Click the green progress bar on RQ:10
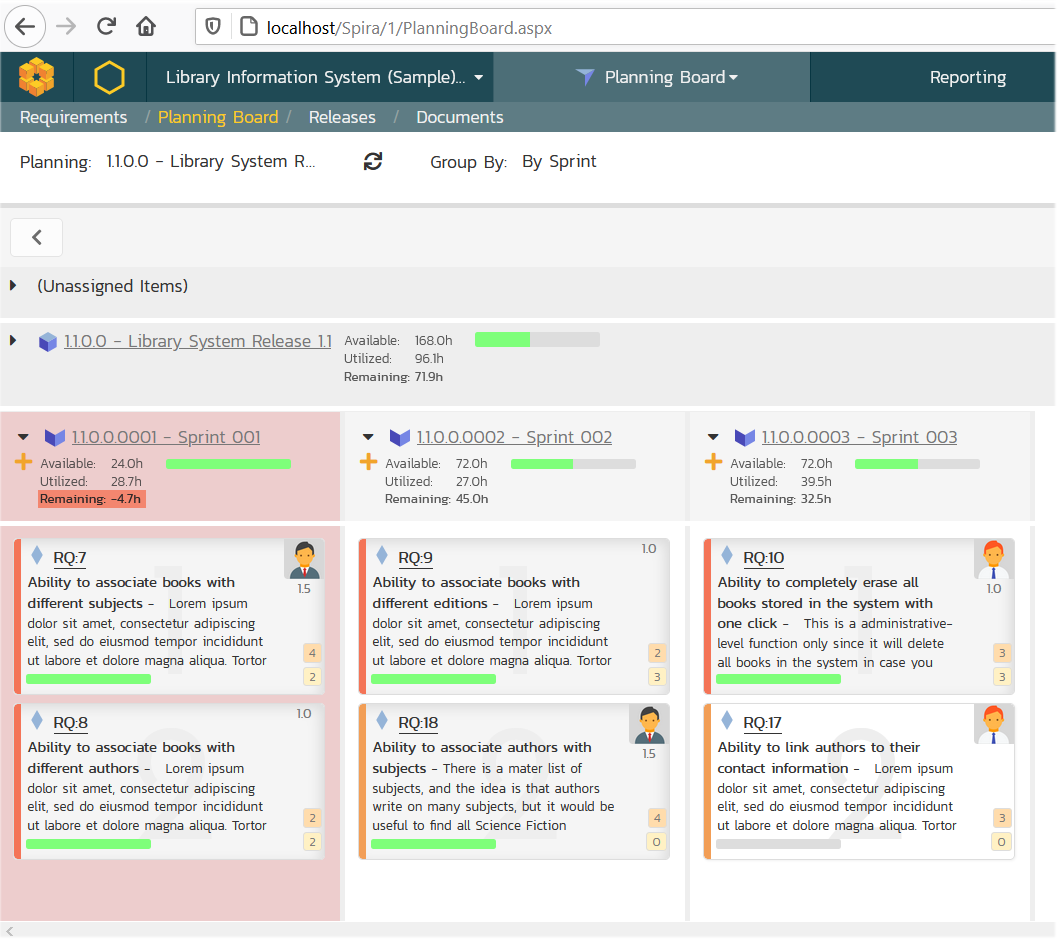The height and width of the screenshot is (940, 1058). tap(778, 679)
